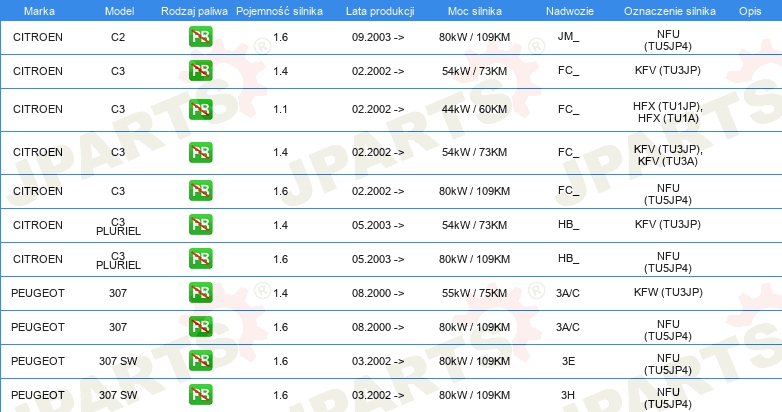Click the Nadwozie column header

point(570,11)
